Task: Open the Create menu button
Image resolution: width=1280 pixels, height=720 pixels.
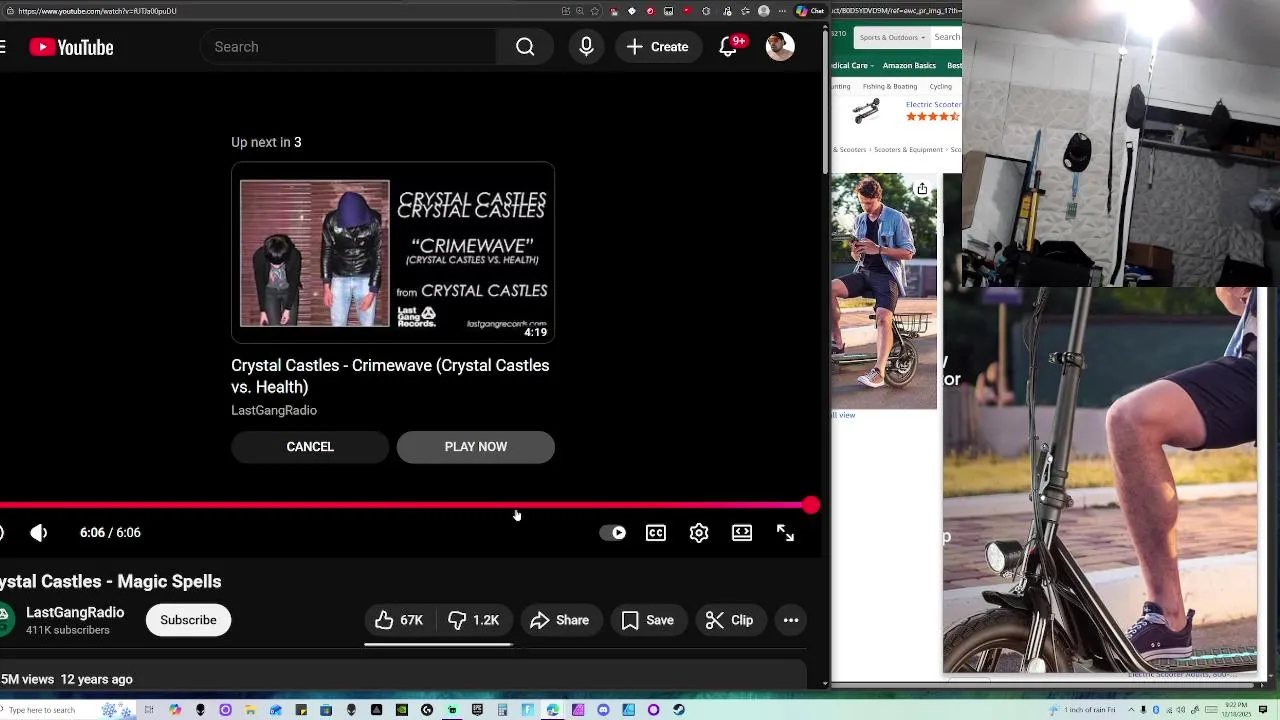Action: (657, 47)
